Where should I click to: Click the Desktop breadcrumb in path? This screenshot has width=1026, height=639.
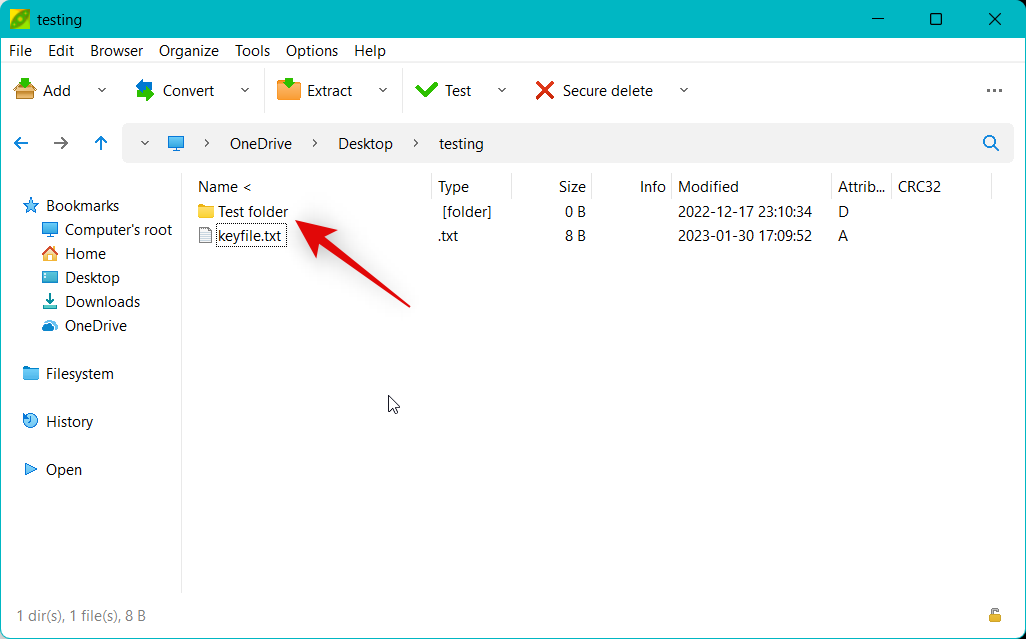[x=365, y=143]
